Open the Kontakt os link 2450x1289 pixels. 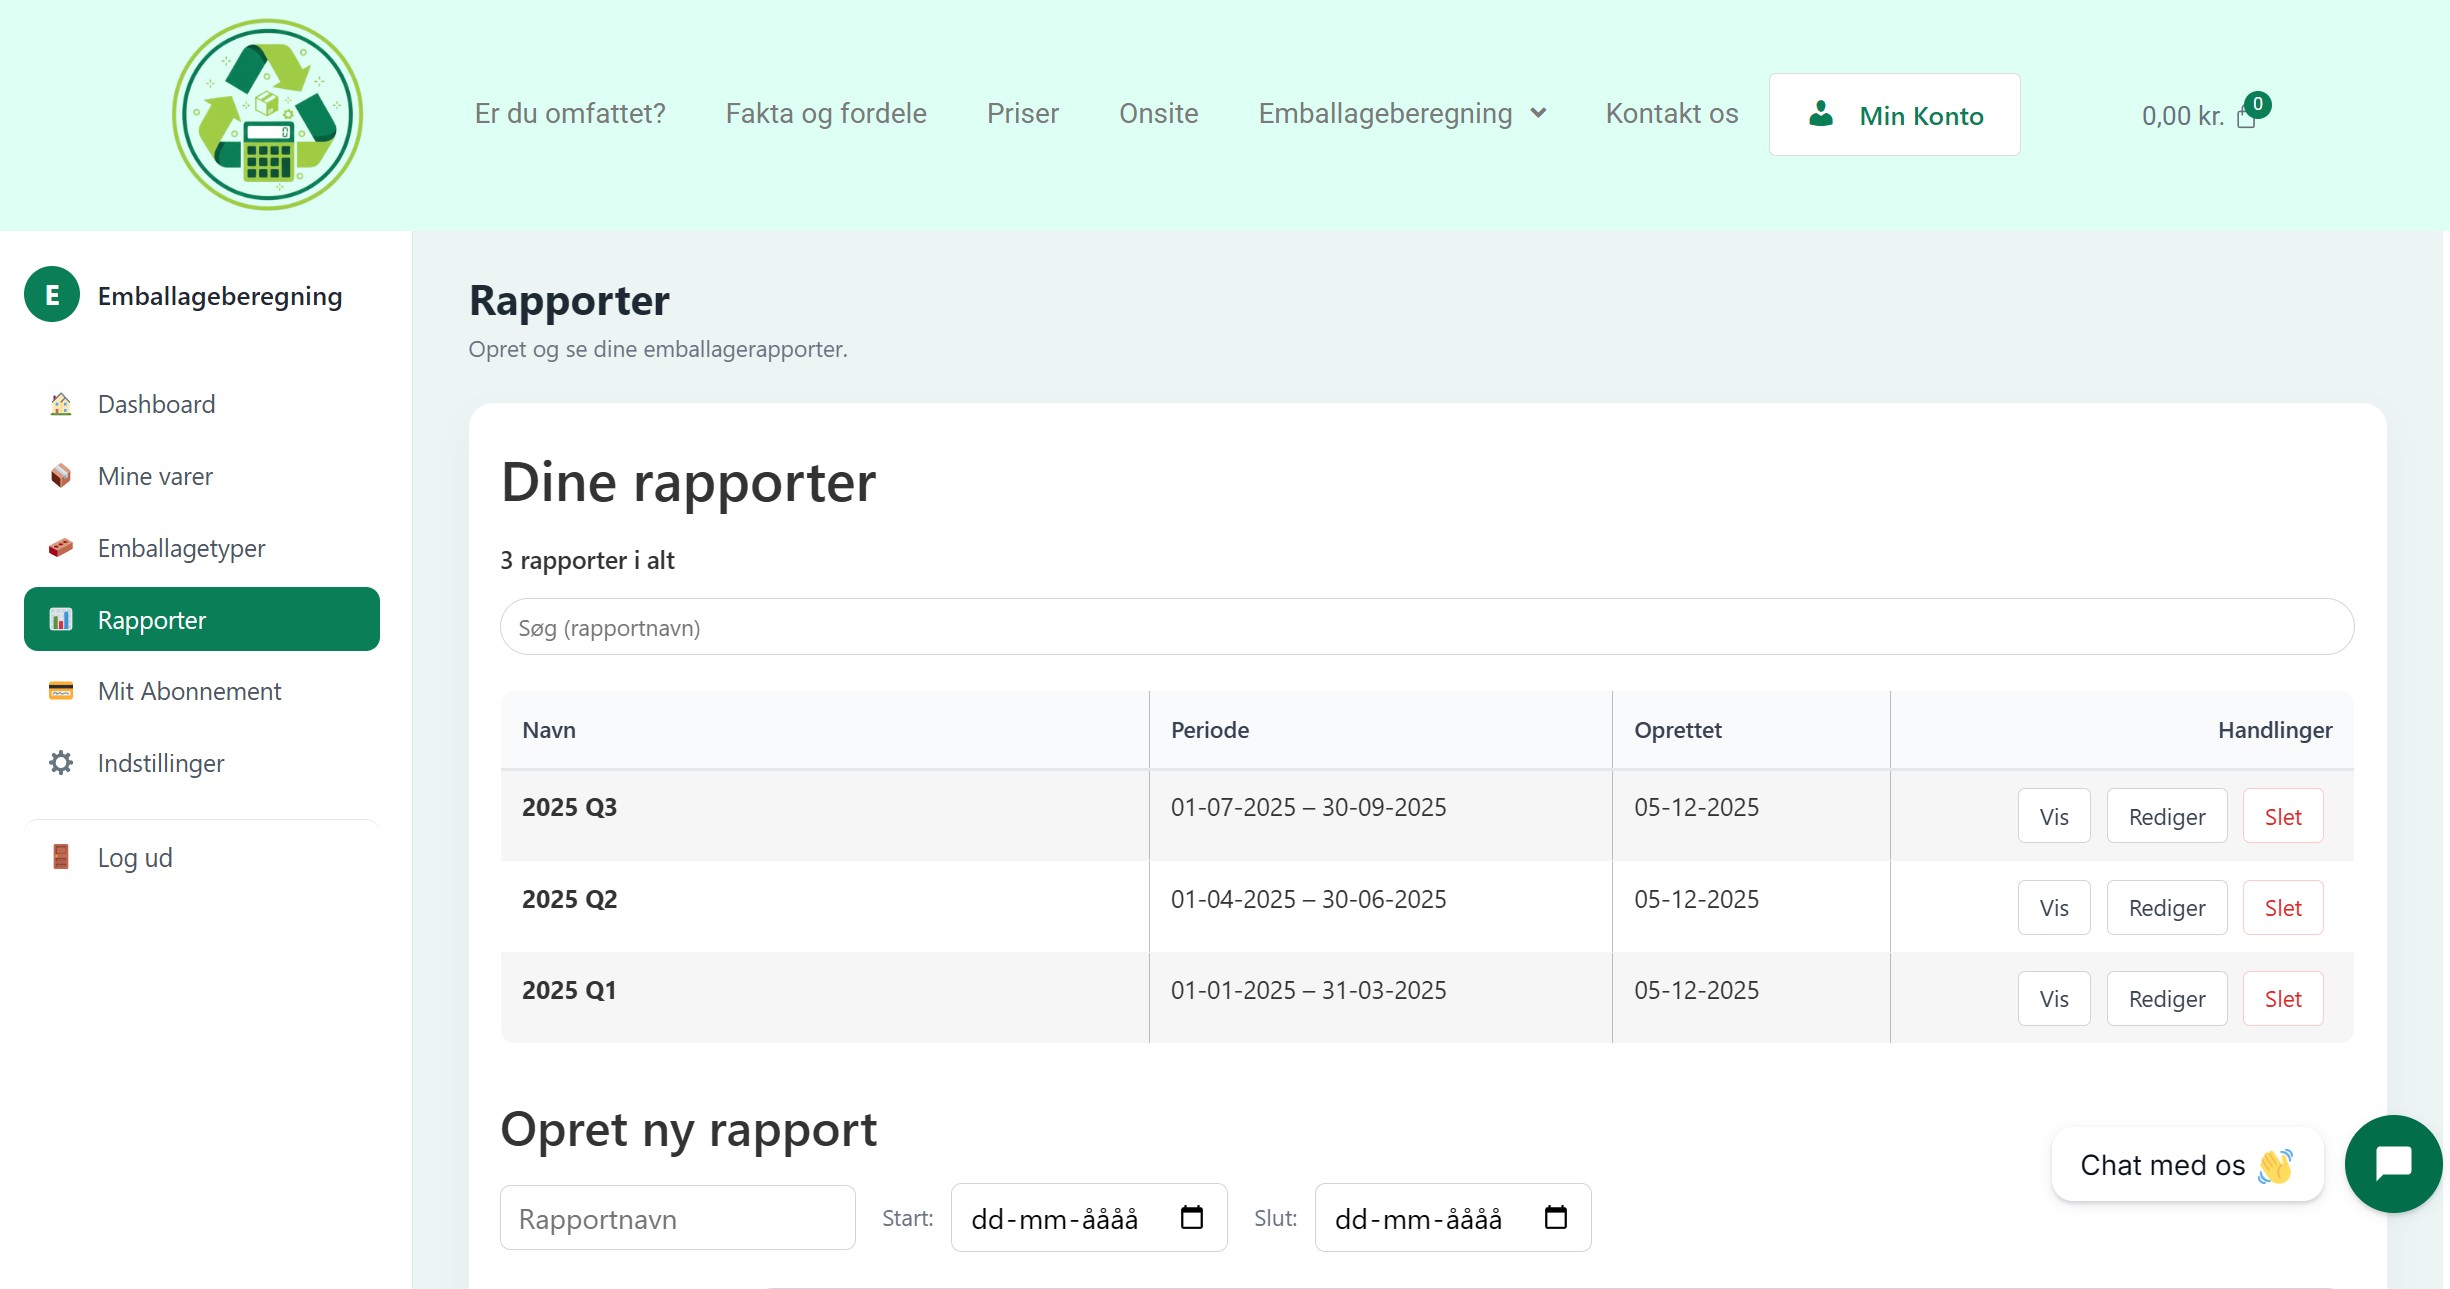click(1671, 113)
